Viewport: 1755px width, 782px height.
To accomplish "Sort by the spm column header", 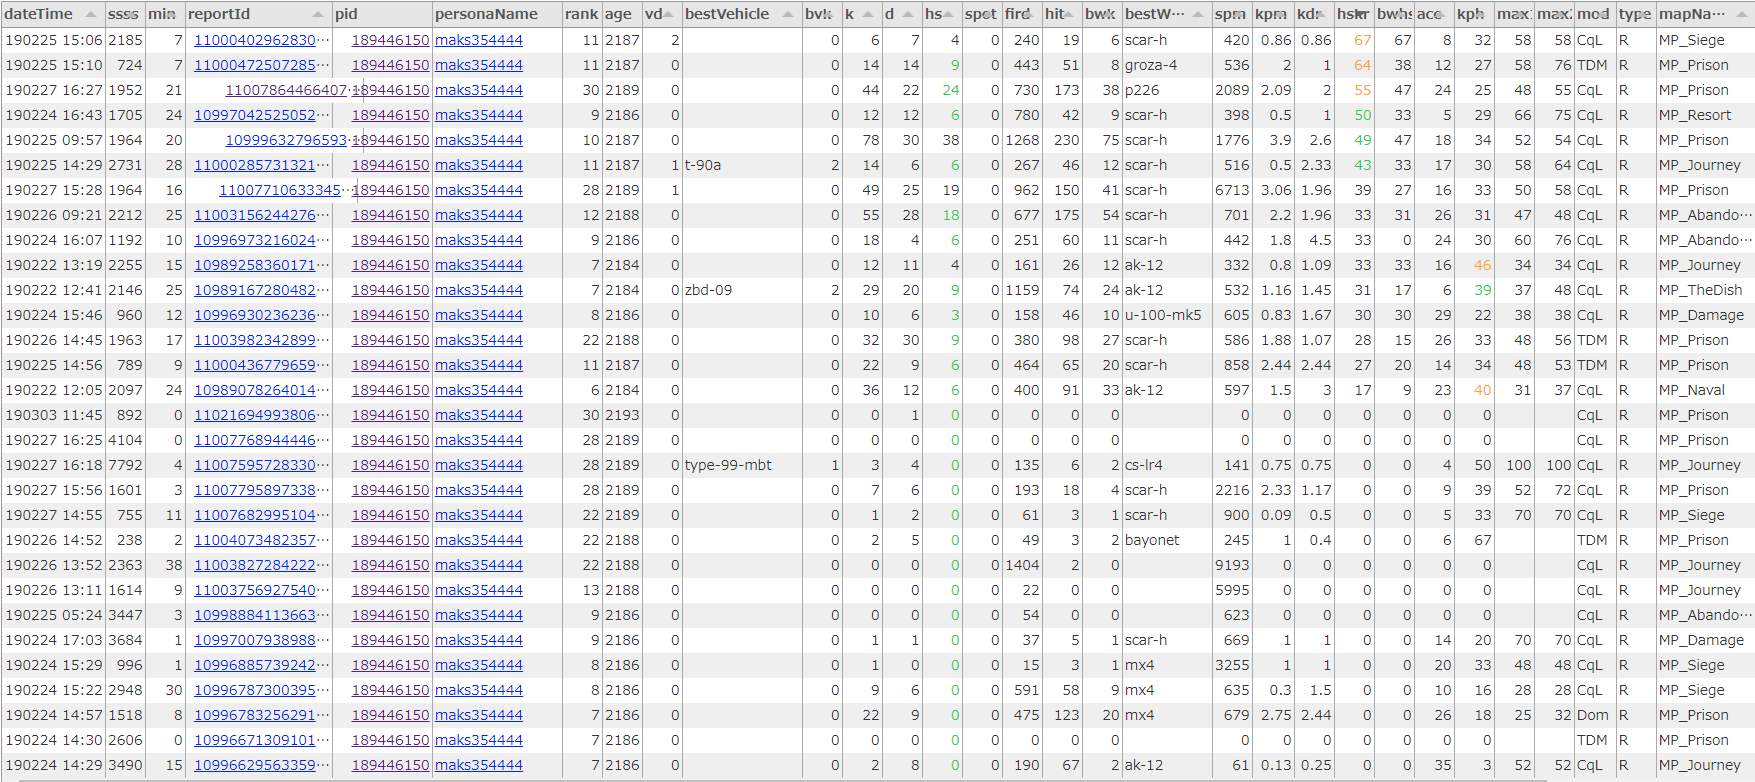I will (1232, 14).
